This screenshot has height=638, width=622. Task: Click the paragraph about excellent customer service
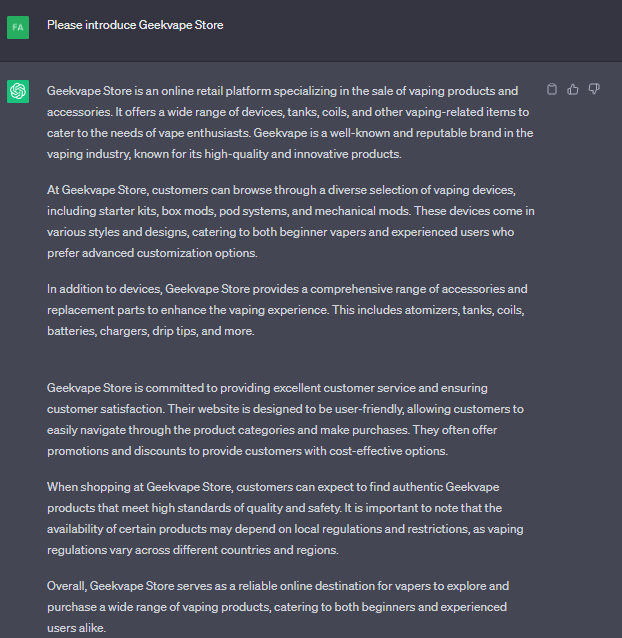click(x=290, y=418)
